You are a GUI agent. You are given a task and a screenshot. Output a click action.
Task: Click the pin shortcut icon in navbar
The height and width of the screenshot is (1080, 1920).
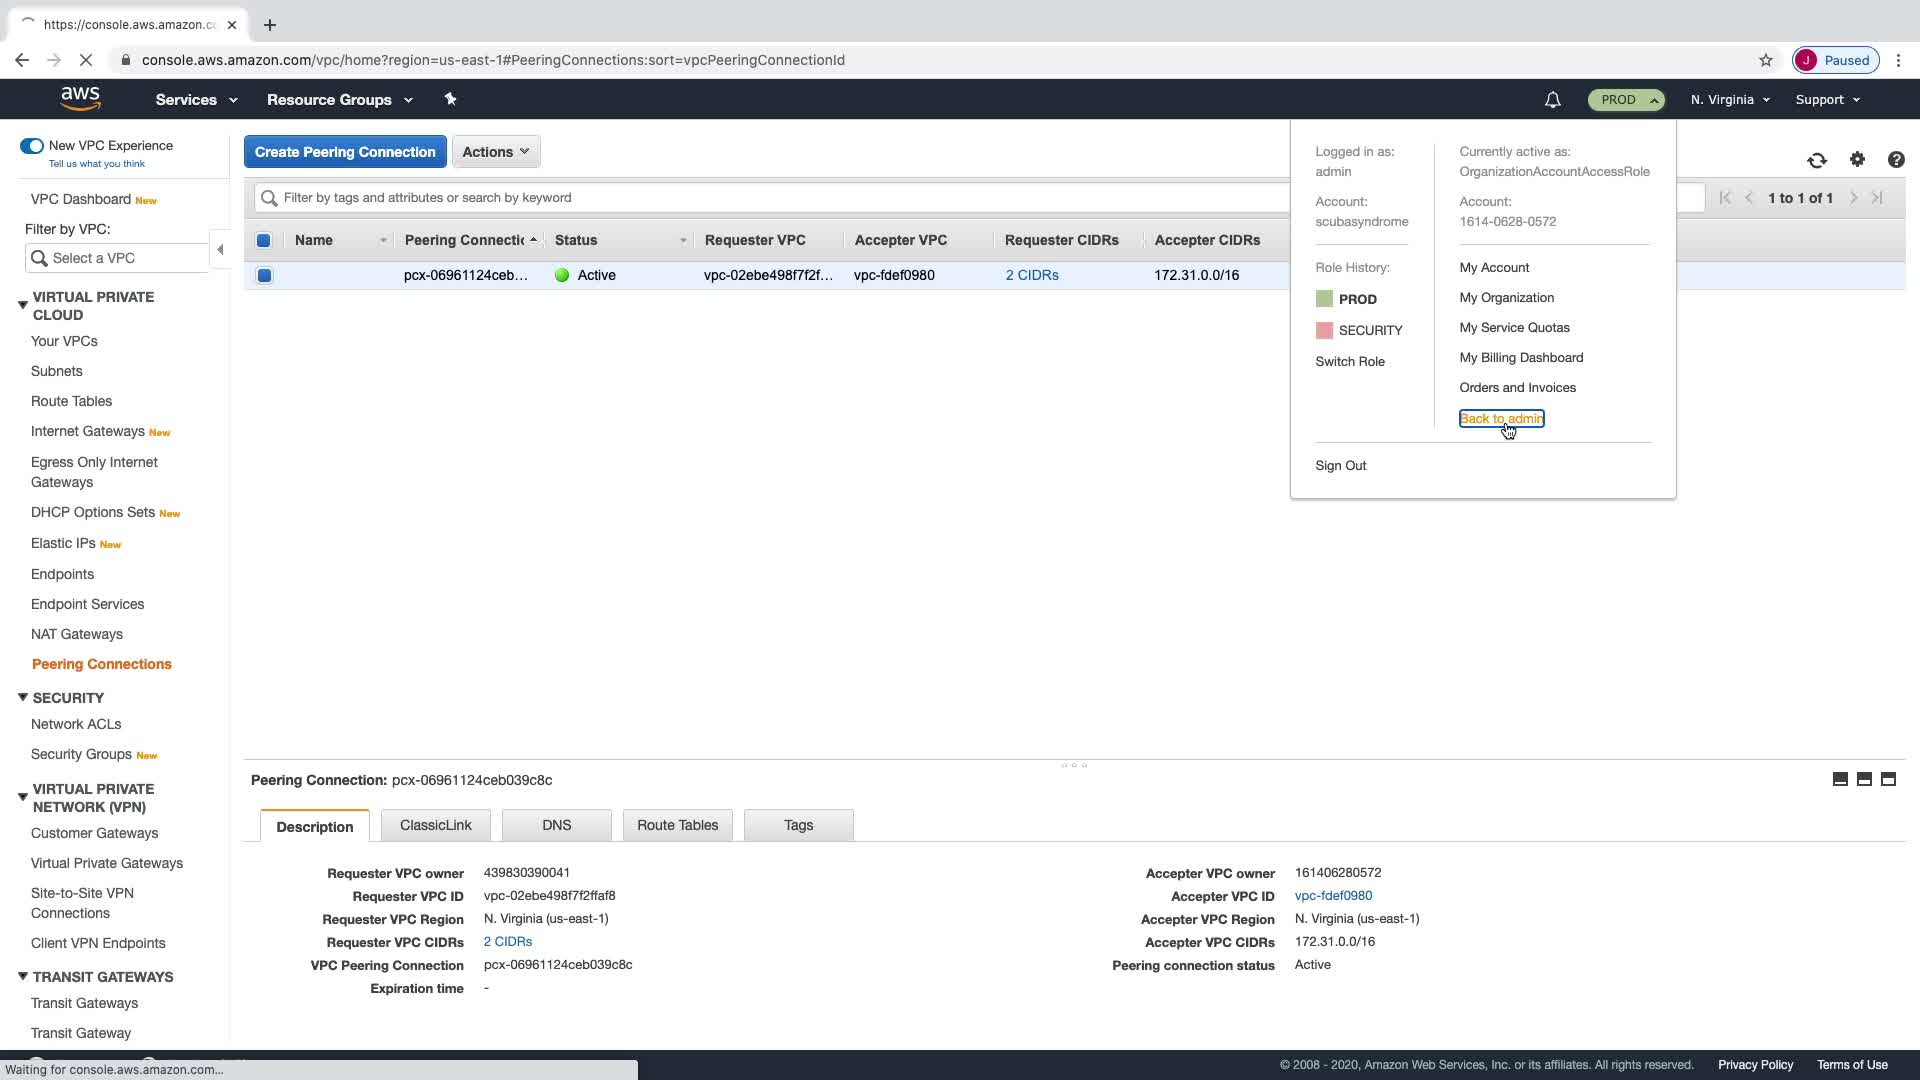pos(450,99)
